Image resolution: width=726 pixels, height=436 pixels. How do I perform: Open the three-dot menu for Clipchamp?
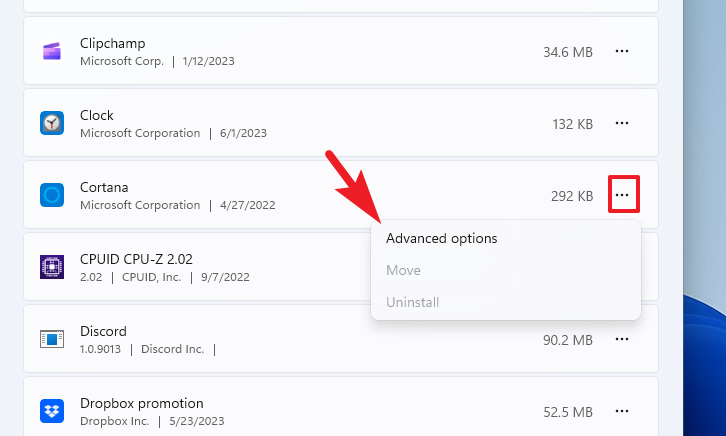(x=622, y=51)
